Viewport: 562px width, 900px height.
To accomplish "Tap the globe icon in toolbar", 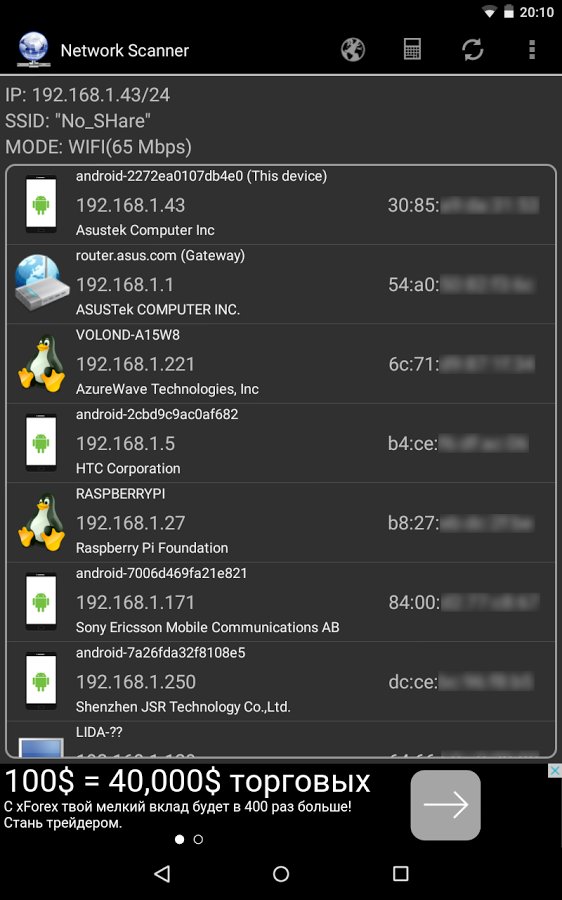I will (x=352, y=50).
